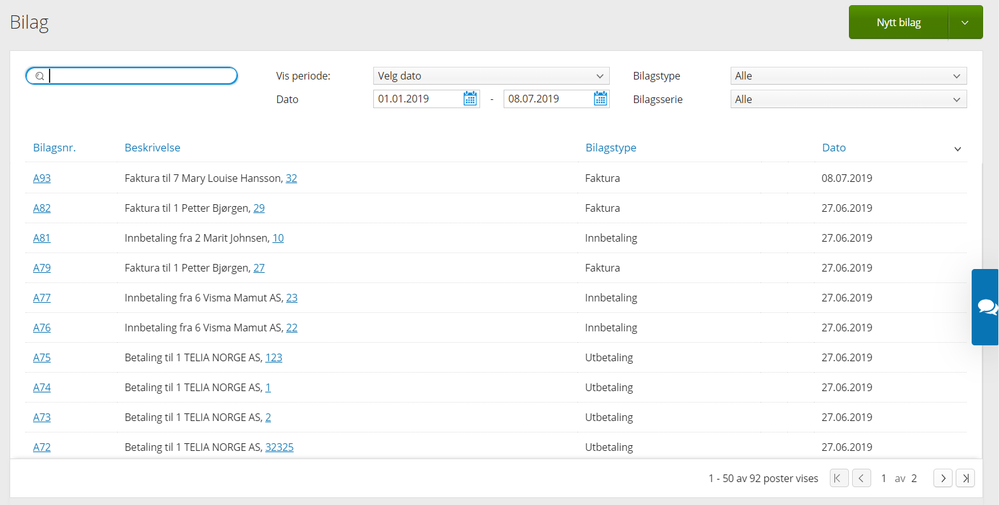Click the current page number 1
Screen dimensions: 999x505
(884, 478)
